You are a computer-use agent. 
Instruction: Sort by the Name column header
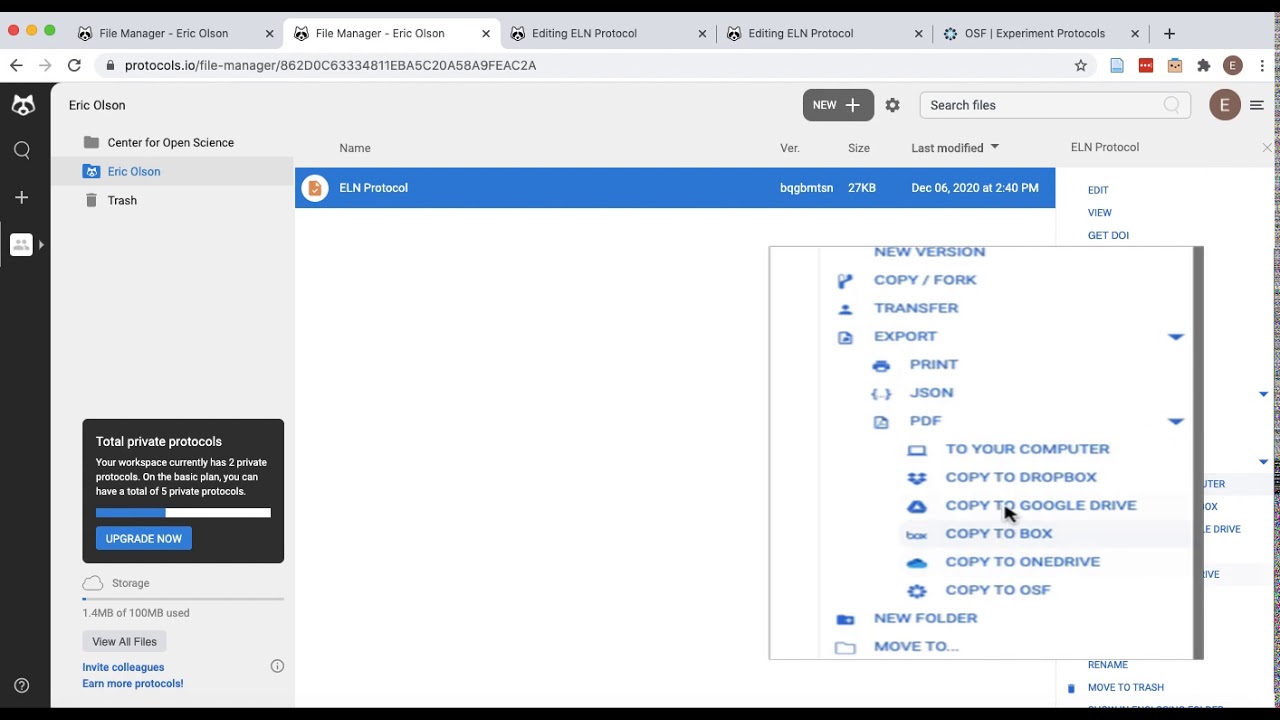coord(355,148)
